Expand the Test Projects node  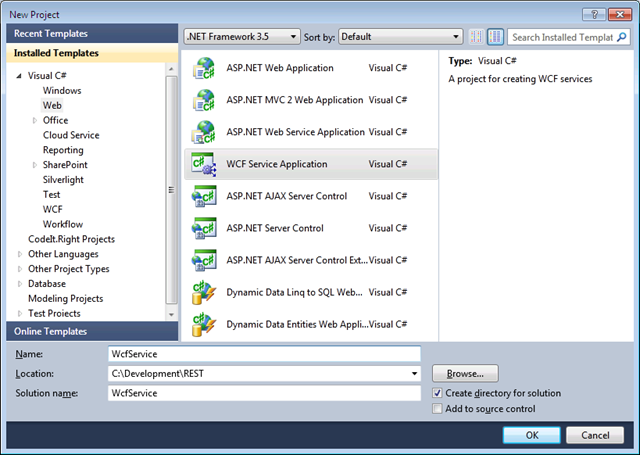tap(20, 313)
